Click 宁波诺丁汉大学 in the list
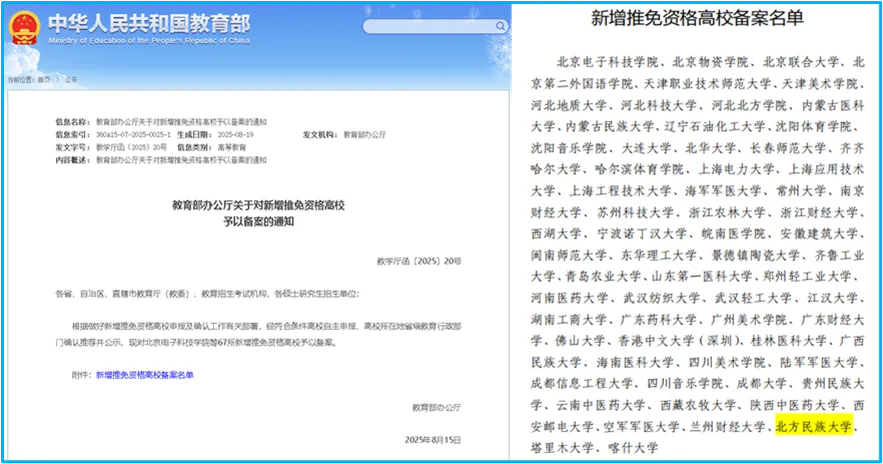Viewport: 883px width, 464px height. pyautogui.click(x=642, y=233)
